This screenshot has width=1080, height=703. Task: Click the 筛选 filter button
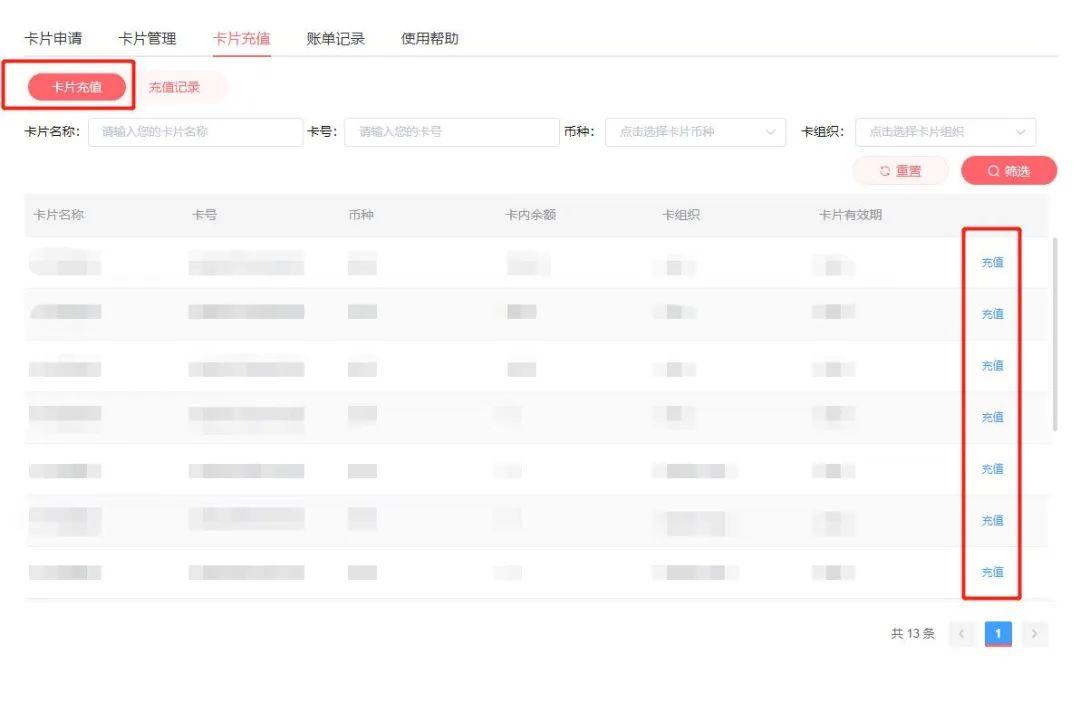point(1009,171)
